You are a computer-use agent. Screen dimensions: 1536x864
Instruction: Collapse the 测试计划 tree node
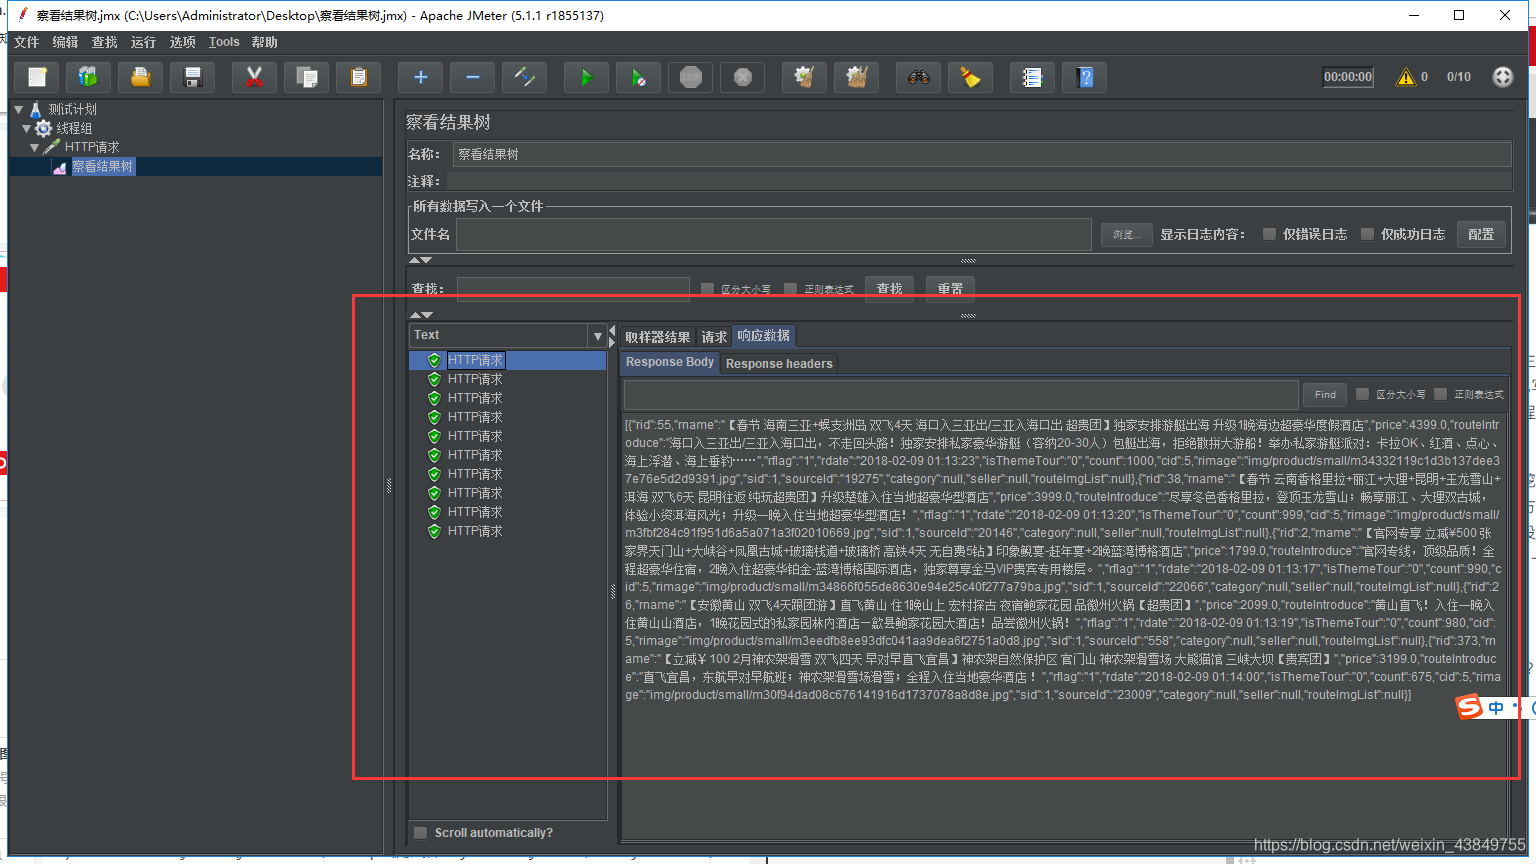(19, 109)
